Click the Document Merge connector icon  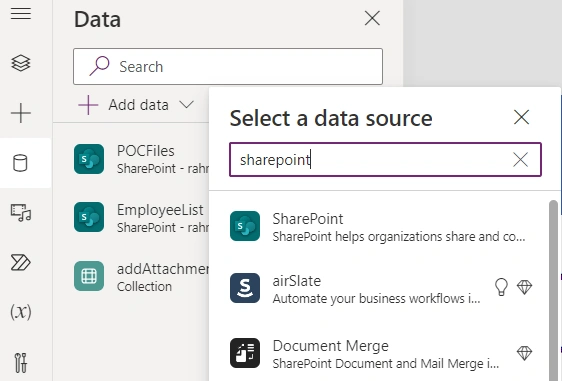pyautogui.click(x=245, y=353)
